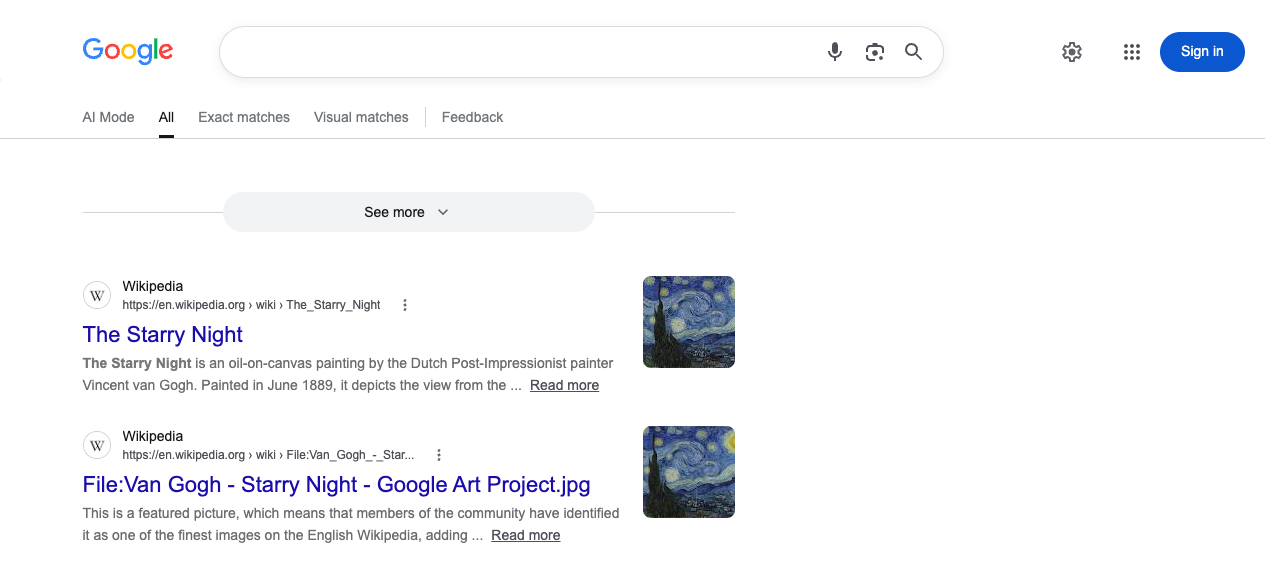This screenshot has height=573, width=1280.
Task: Open the Exact matches tab
Action: pos(244,117)
